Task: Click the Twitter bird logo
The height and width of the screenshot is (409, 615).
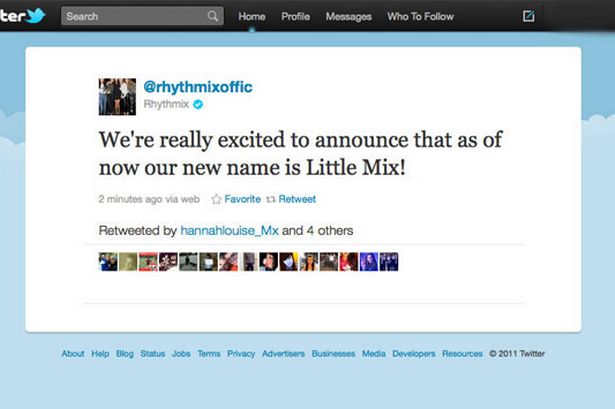Action: click(36, 16)
